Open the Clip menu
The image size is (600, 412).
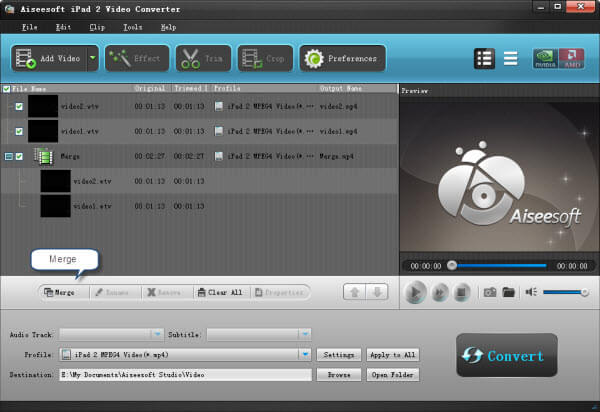97,27
